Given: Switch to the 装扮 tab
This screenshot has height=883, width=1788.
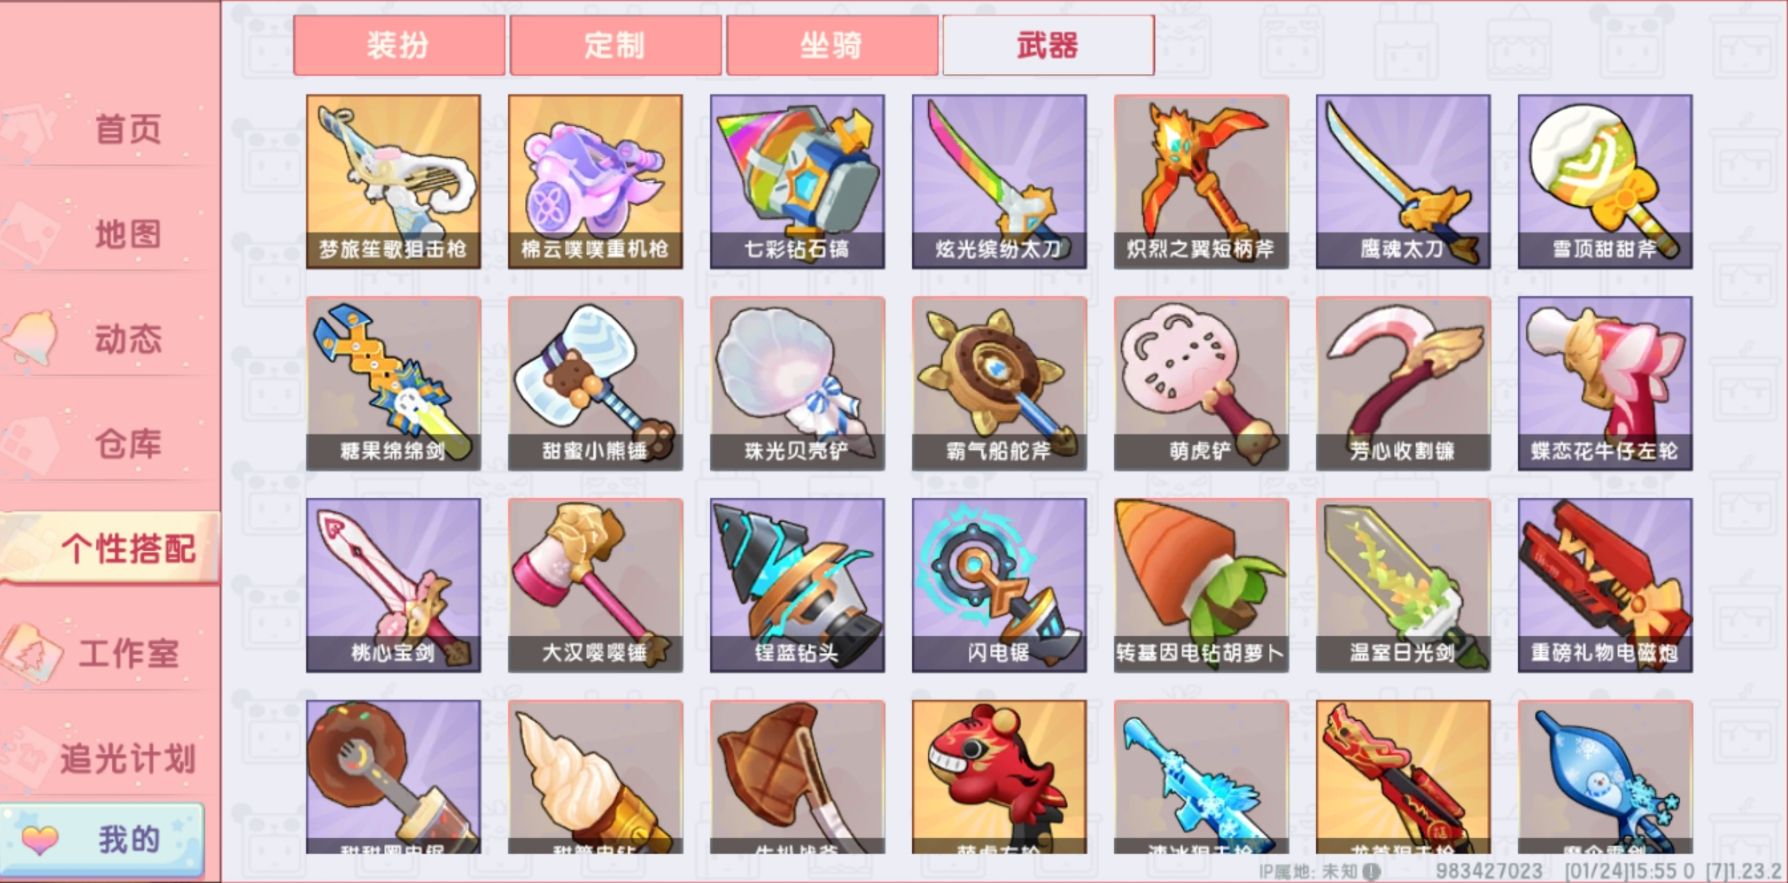Looking at the screenshot, I should (399, 45).
